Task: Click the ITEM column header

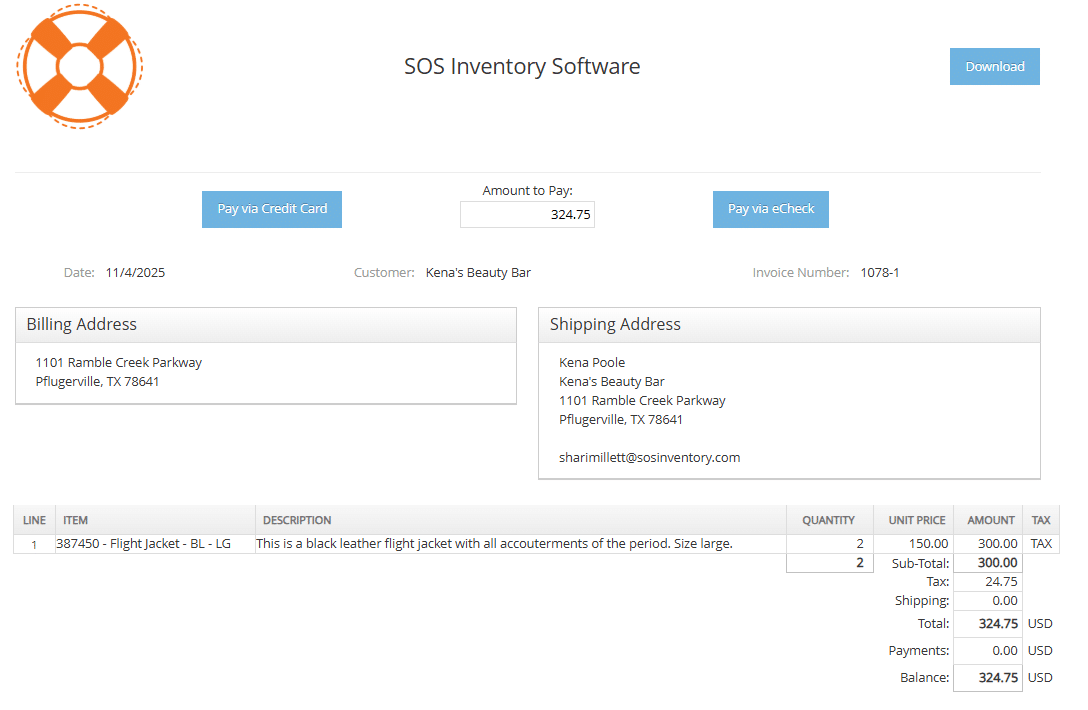Action: click(76, 520)
